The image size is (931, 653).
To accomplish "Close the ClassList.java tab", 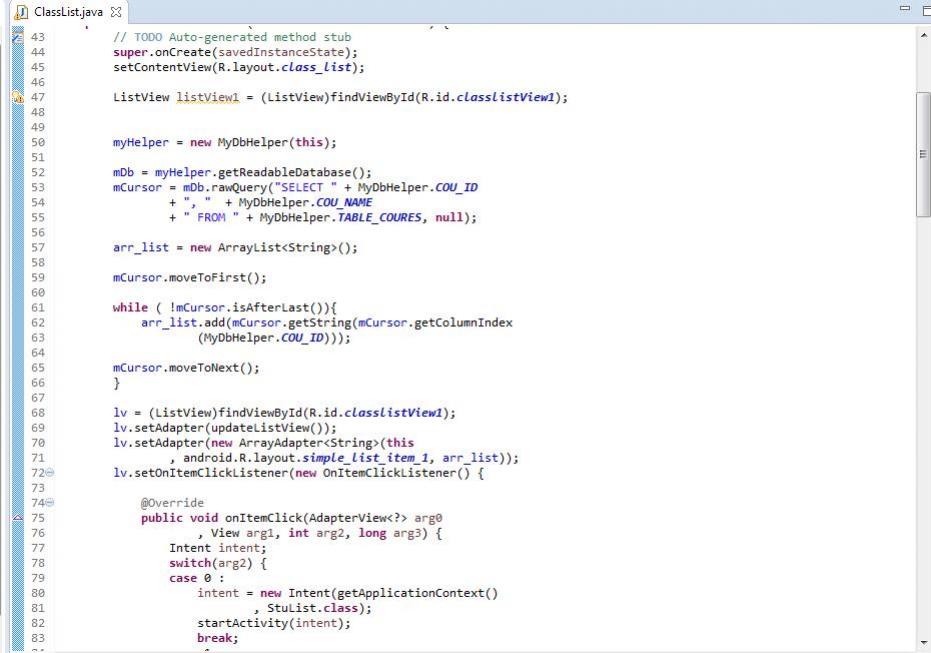I will [x=116, y=12].
